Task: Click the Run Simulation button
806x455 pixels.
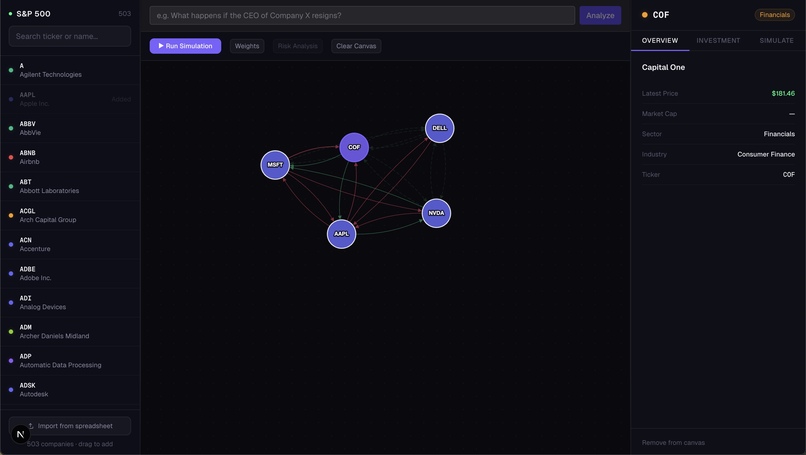Action: click(186, 46)
